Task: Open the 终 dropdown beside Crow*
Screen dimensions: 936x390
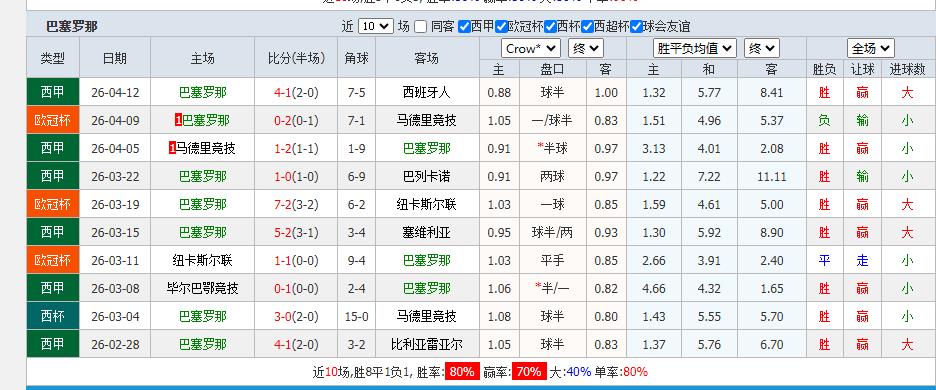Action: (x=586, y=48)
